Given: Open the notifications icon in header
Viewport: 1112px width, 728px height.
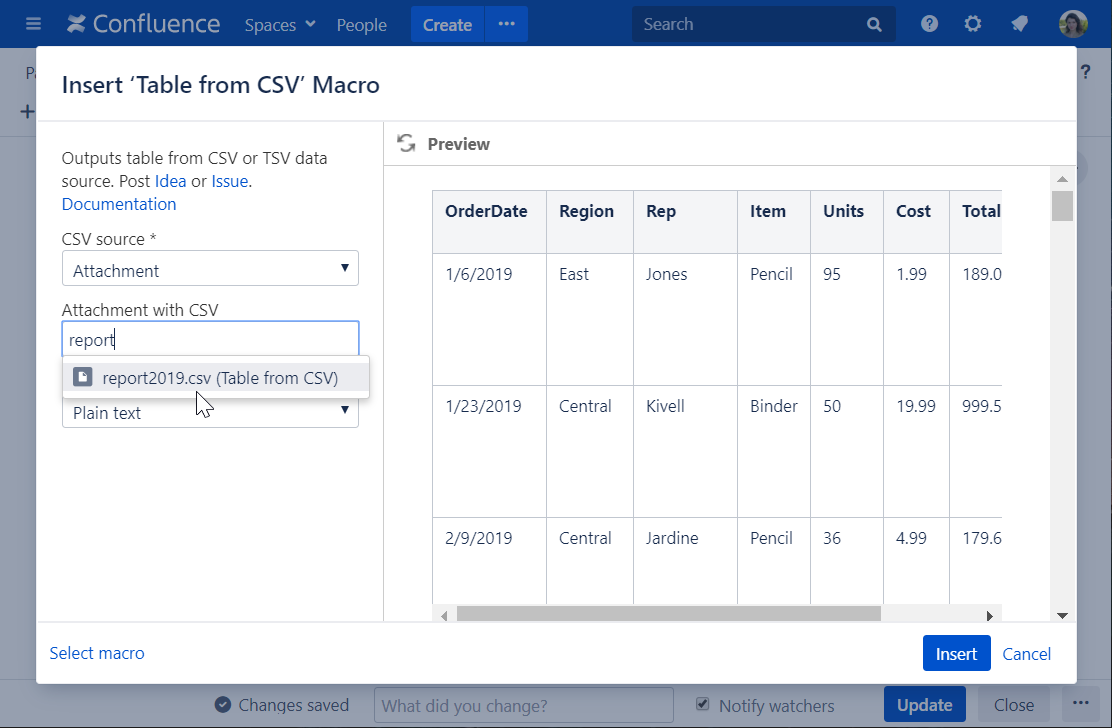Looking at the screenshot, I should point(1019,24).
